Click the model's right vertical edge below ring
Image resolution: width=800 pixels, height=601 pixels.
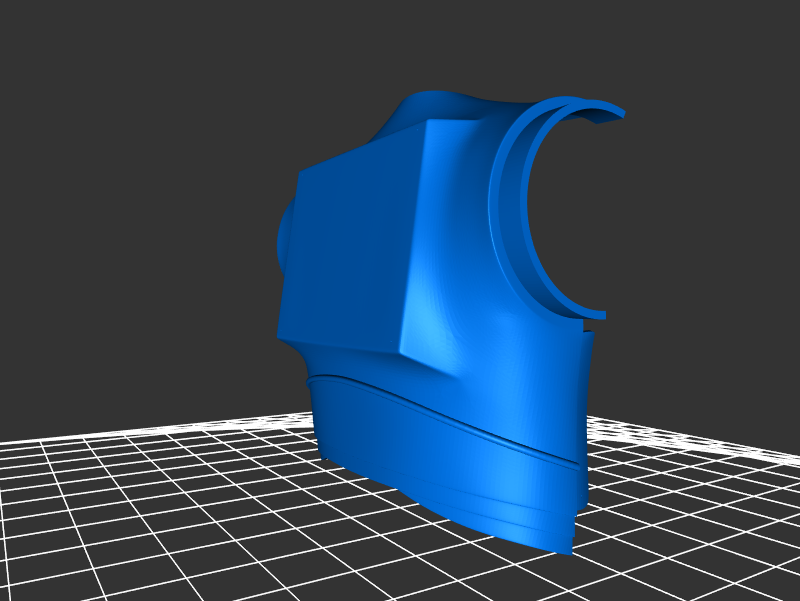click(x=586, y=400)
